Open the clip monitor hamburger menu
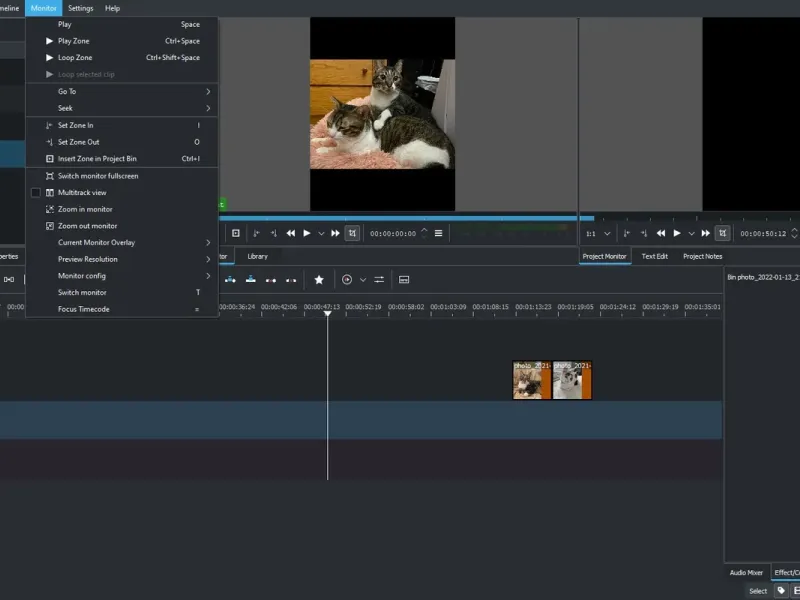 438,233
